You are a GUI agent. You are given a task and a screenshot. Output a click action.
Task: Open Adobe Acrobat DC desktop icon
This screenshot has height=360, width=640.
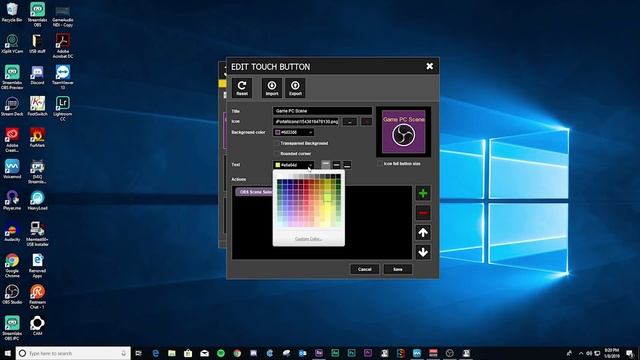click(62, 45)
